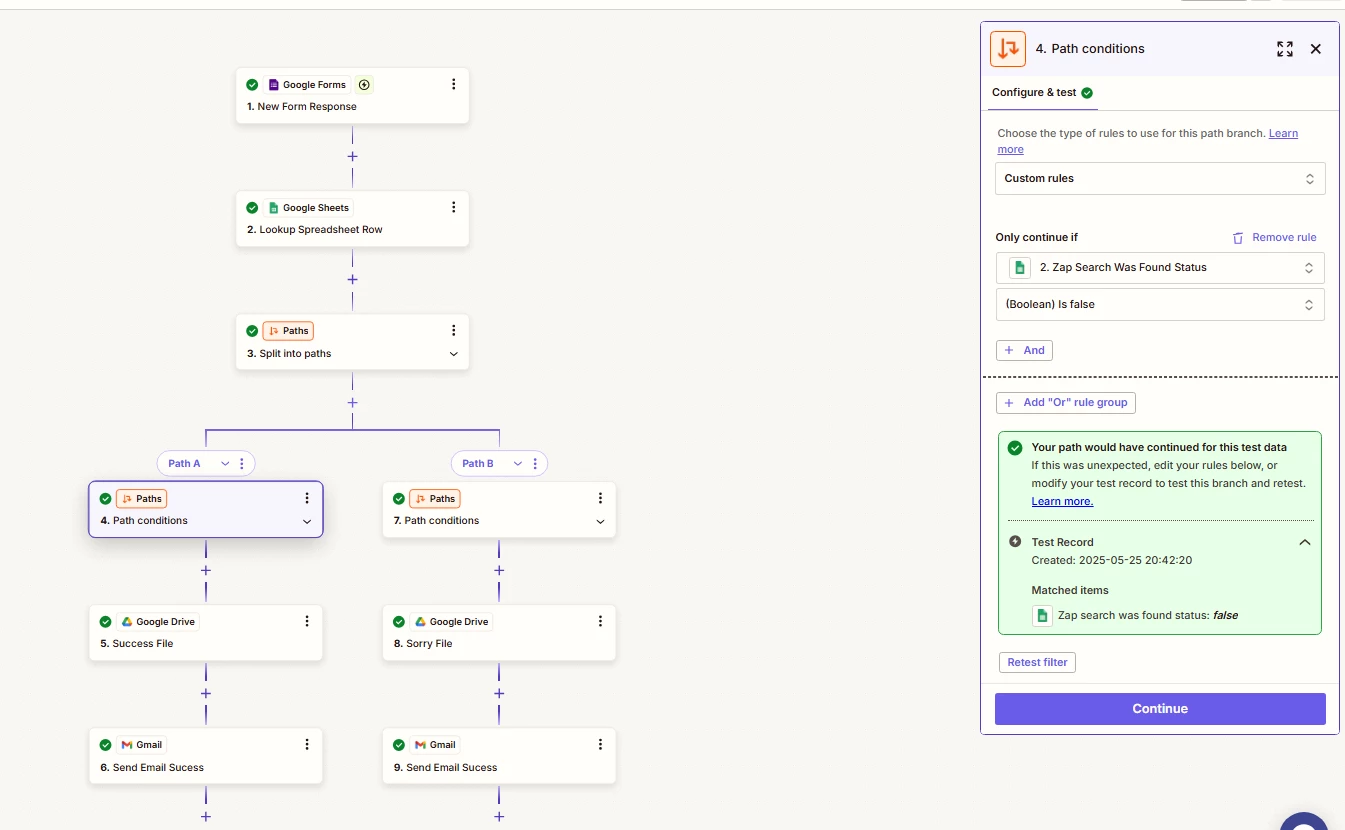Click the 4. Path conditions panel title
Image resolution: width=1345 pixels, height=830 pixels.
(1090, 48)
